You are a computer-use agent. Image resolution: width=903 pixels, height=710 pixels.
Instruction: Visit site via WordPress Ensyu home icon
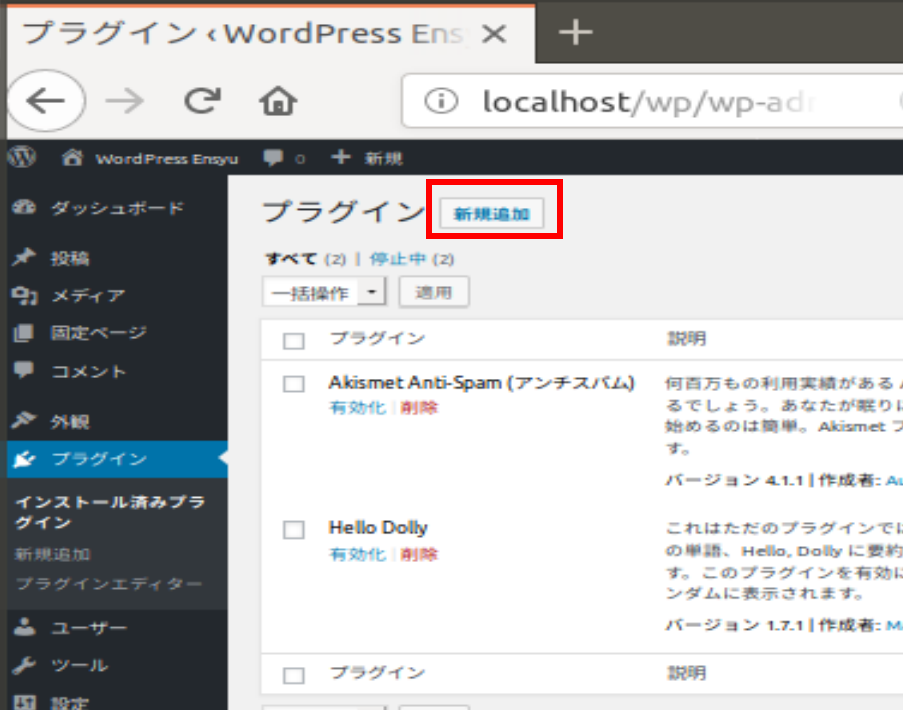tap(150, 158)
